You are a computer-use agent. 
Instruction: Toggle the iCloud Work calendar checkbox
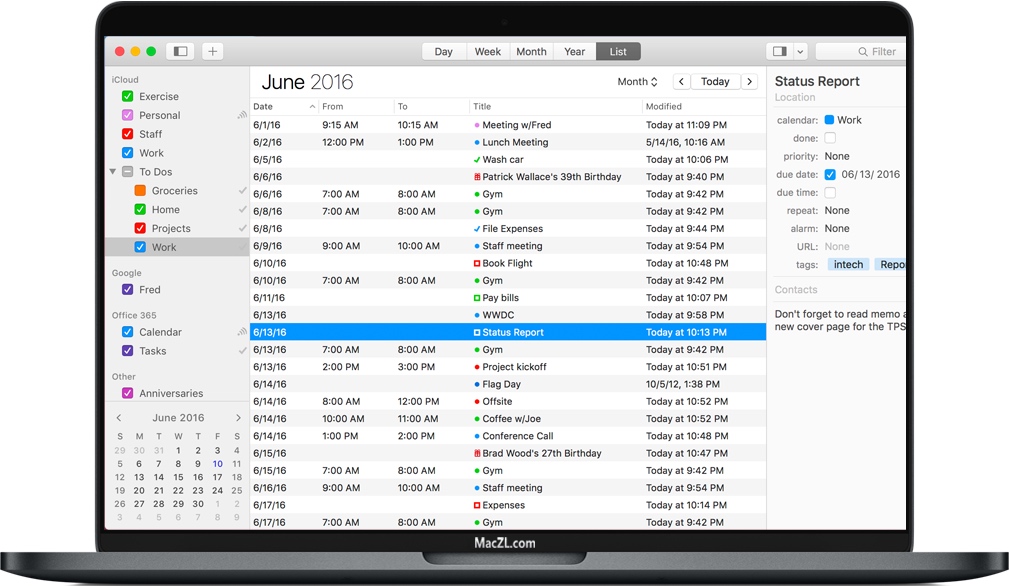(127, 153)
